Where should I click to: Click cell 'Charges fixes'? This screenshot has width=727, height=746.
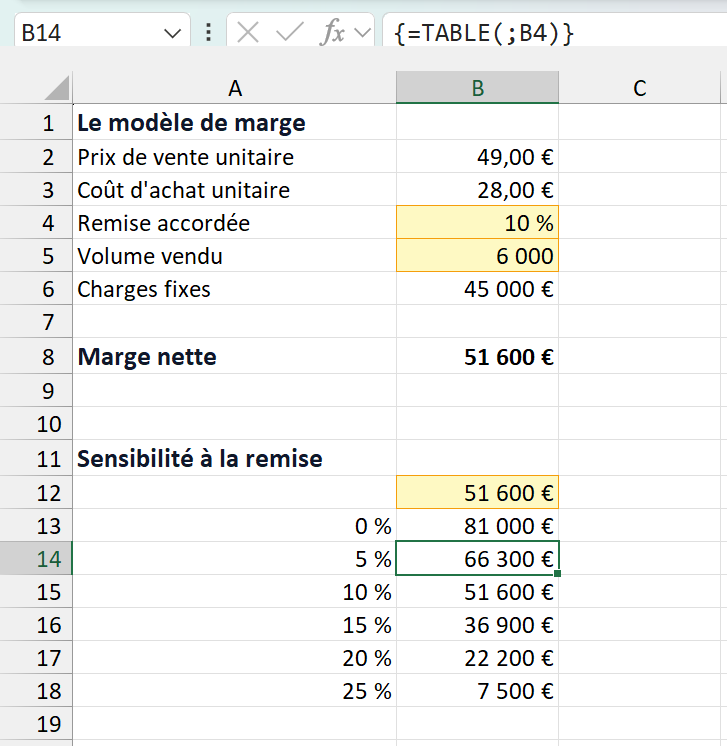tap(235, 289)
